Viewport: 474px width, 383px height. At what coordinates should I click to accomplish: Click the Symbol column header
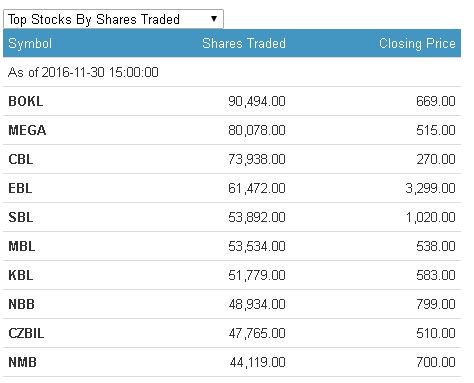click(30, 43)
